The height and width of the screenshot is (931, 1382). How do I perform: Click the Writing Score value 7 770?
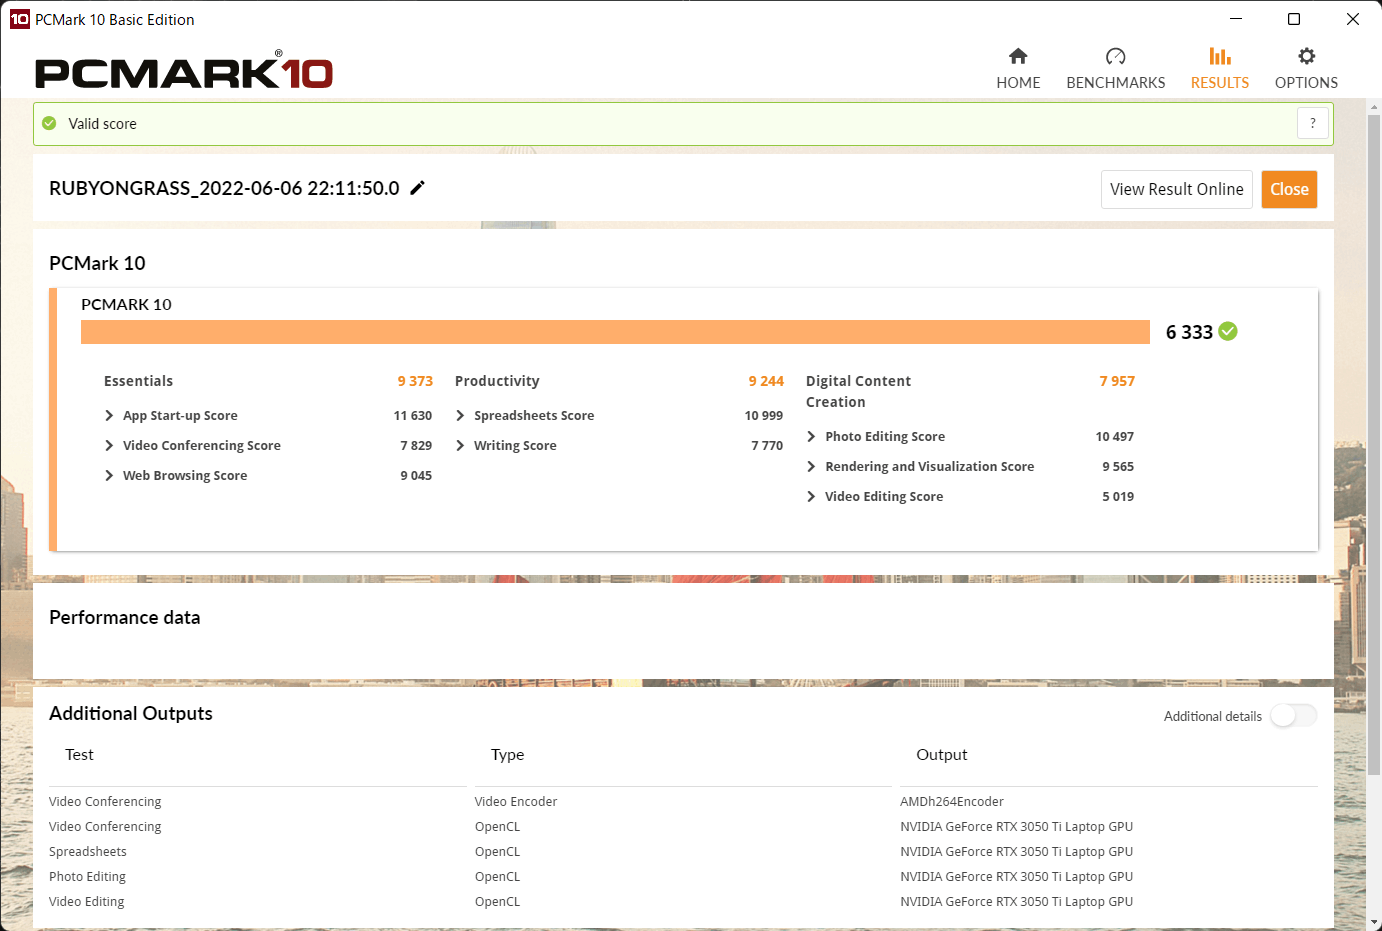point(767,445)
